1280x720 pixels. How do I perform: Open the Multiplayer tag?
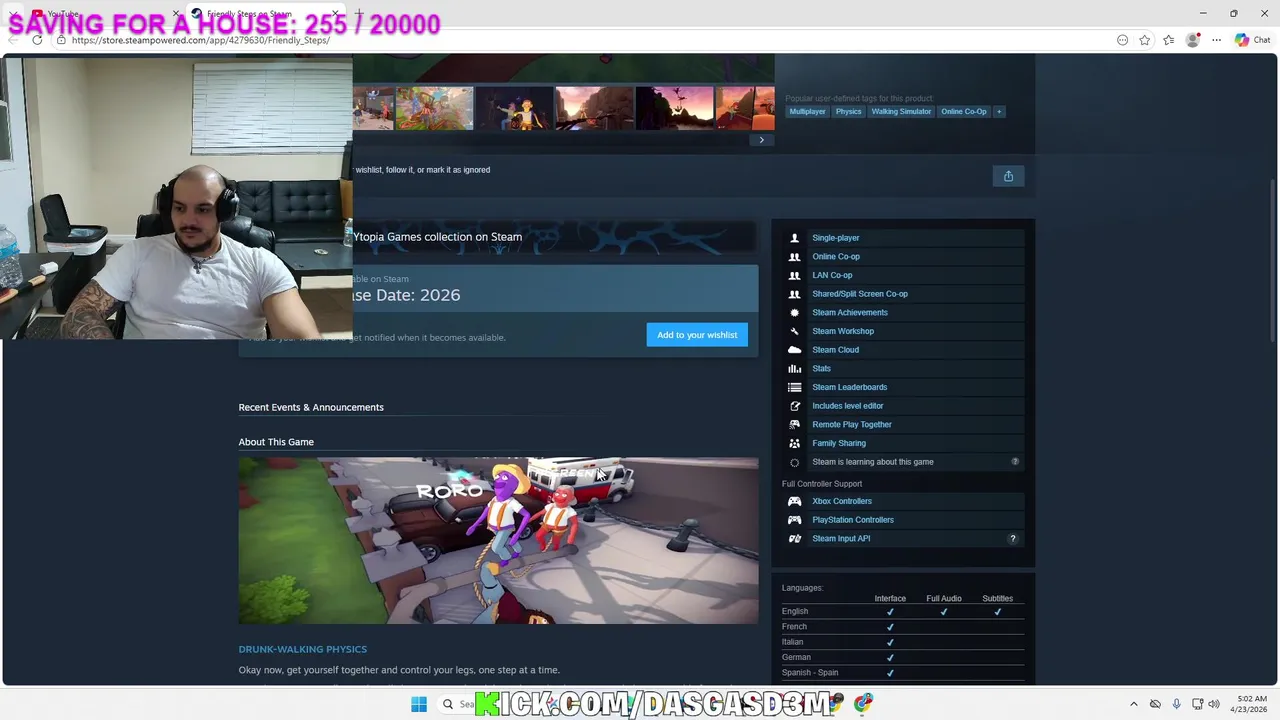(807, 111)
